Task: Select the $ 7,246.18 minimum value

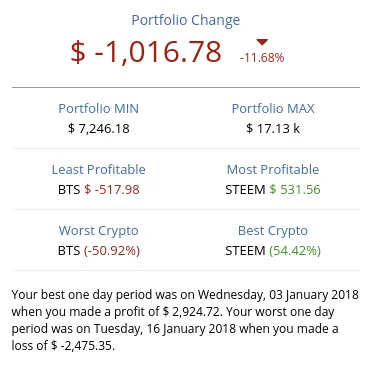Action: 99,128
